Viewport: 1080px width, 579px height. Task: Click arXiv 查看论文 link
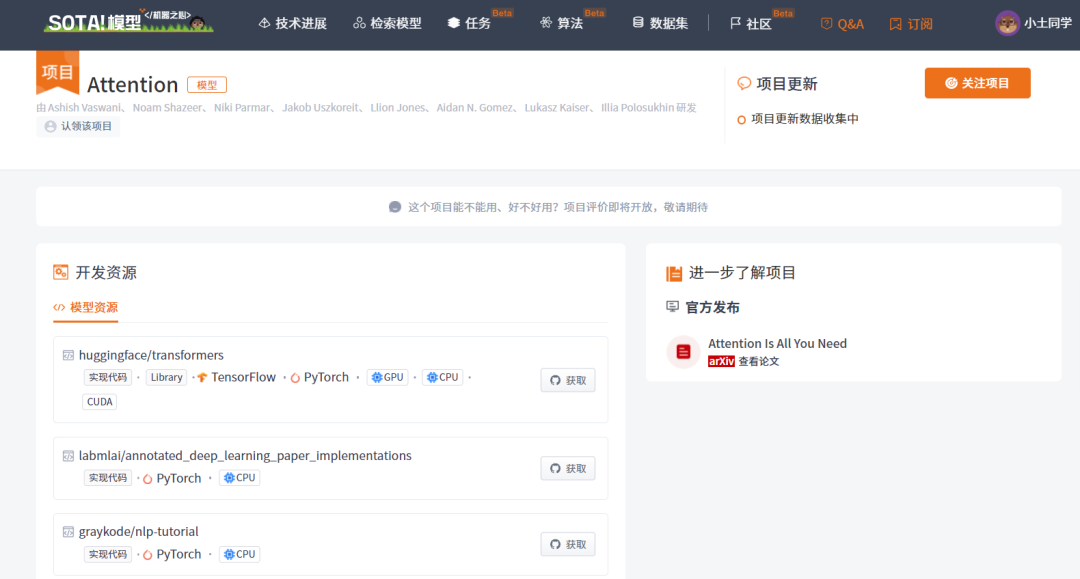pyautogui.click(x=743, y=361)
